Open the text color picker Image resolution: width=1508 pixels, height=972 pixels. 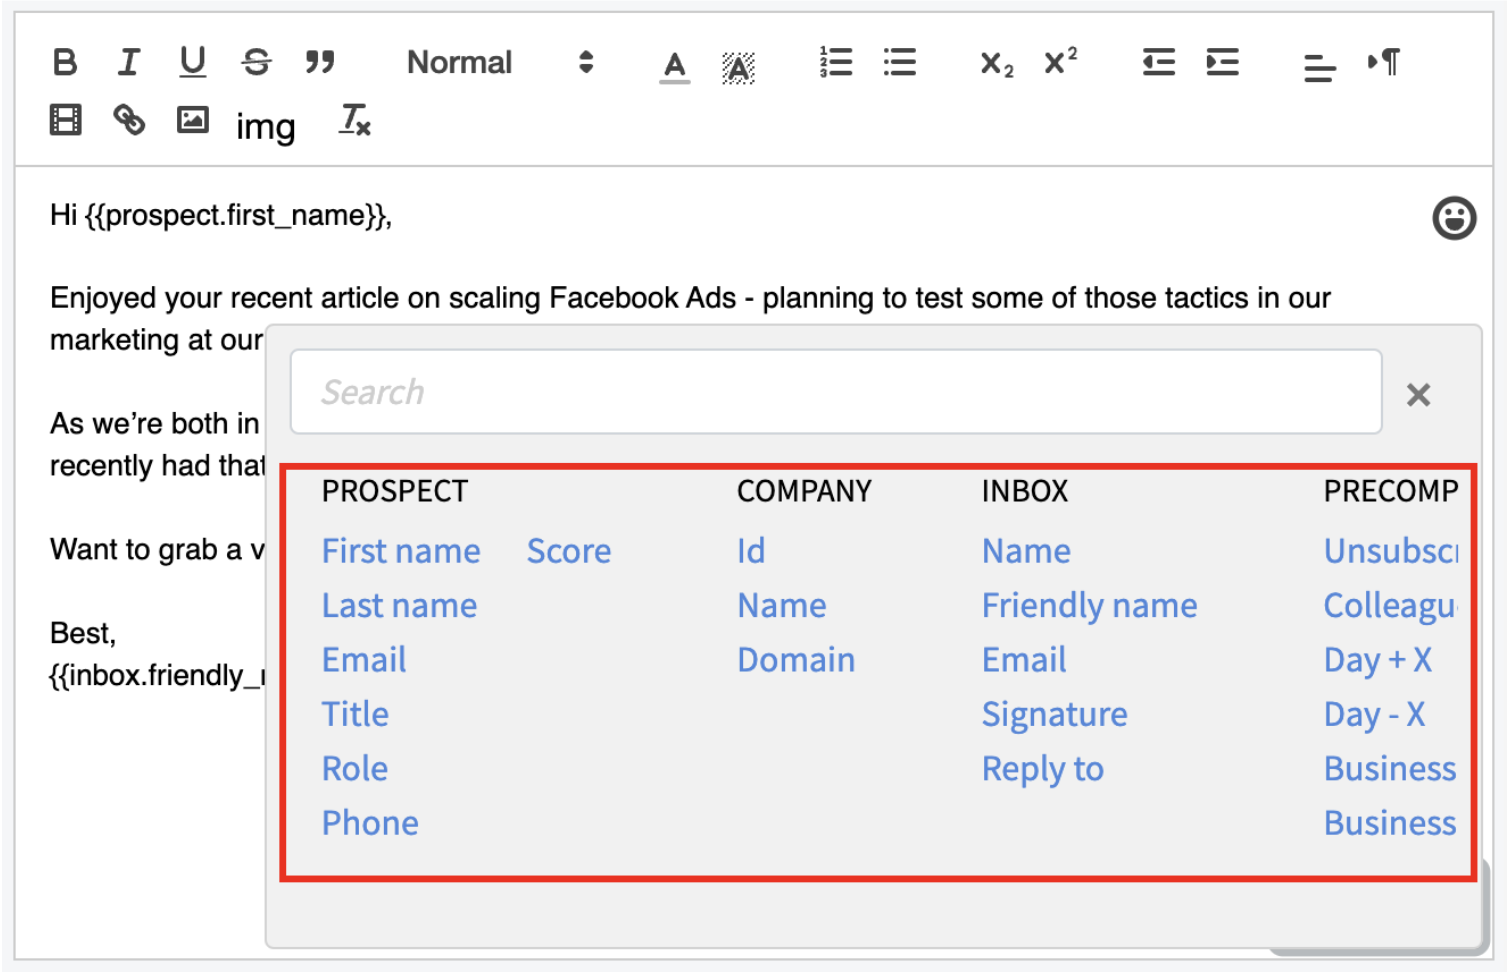pos(674,62)
